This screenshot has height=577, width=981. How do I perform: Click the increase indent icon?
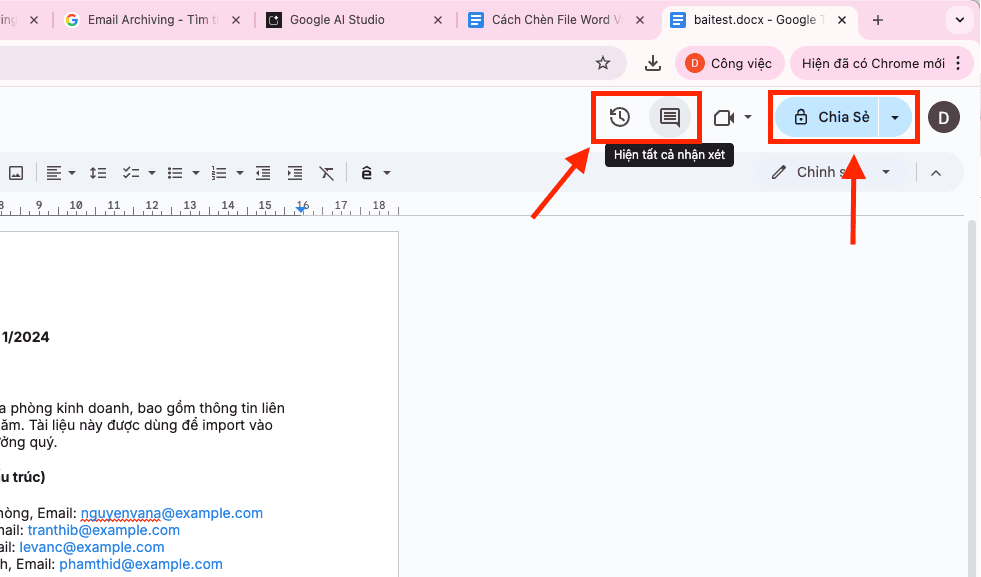tap(295, 173)
